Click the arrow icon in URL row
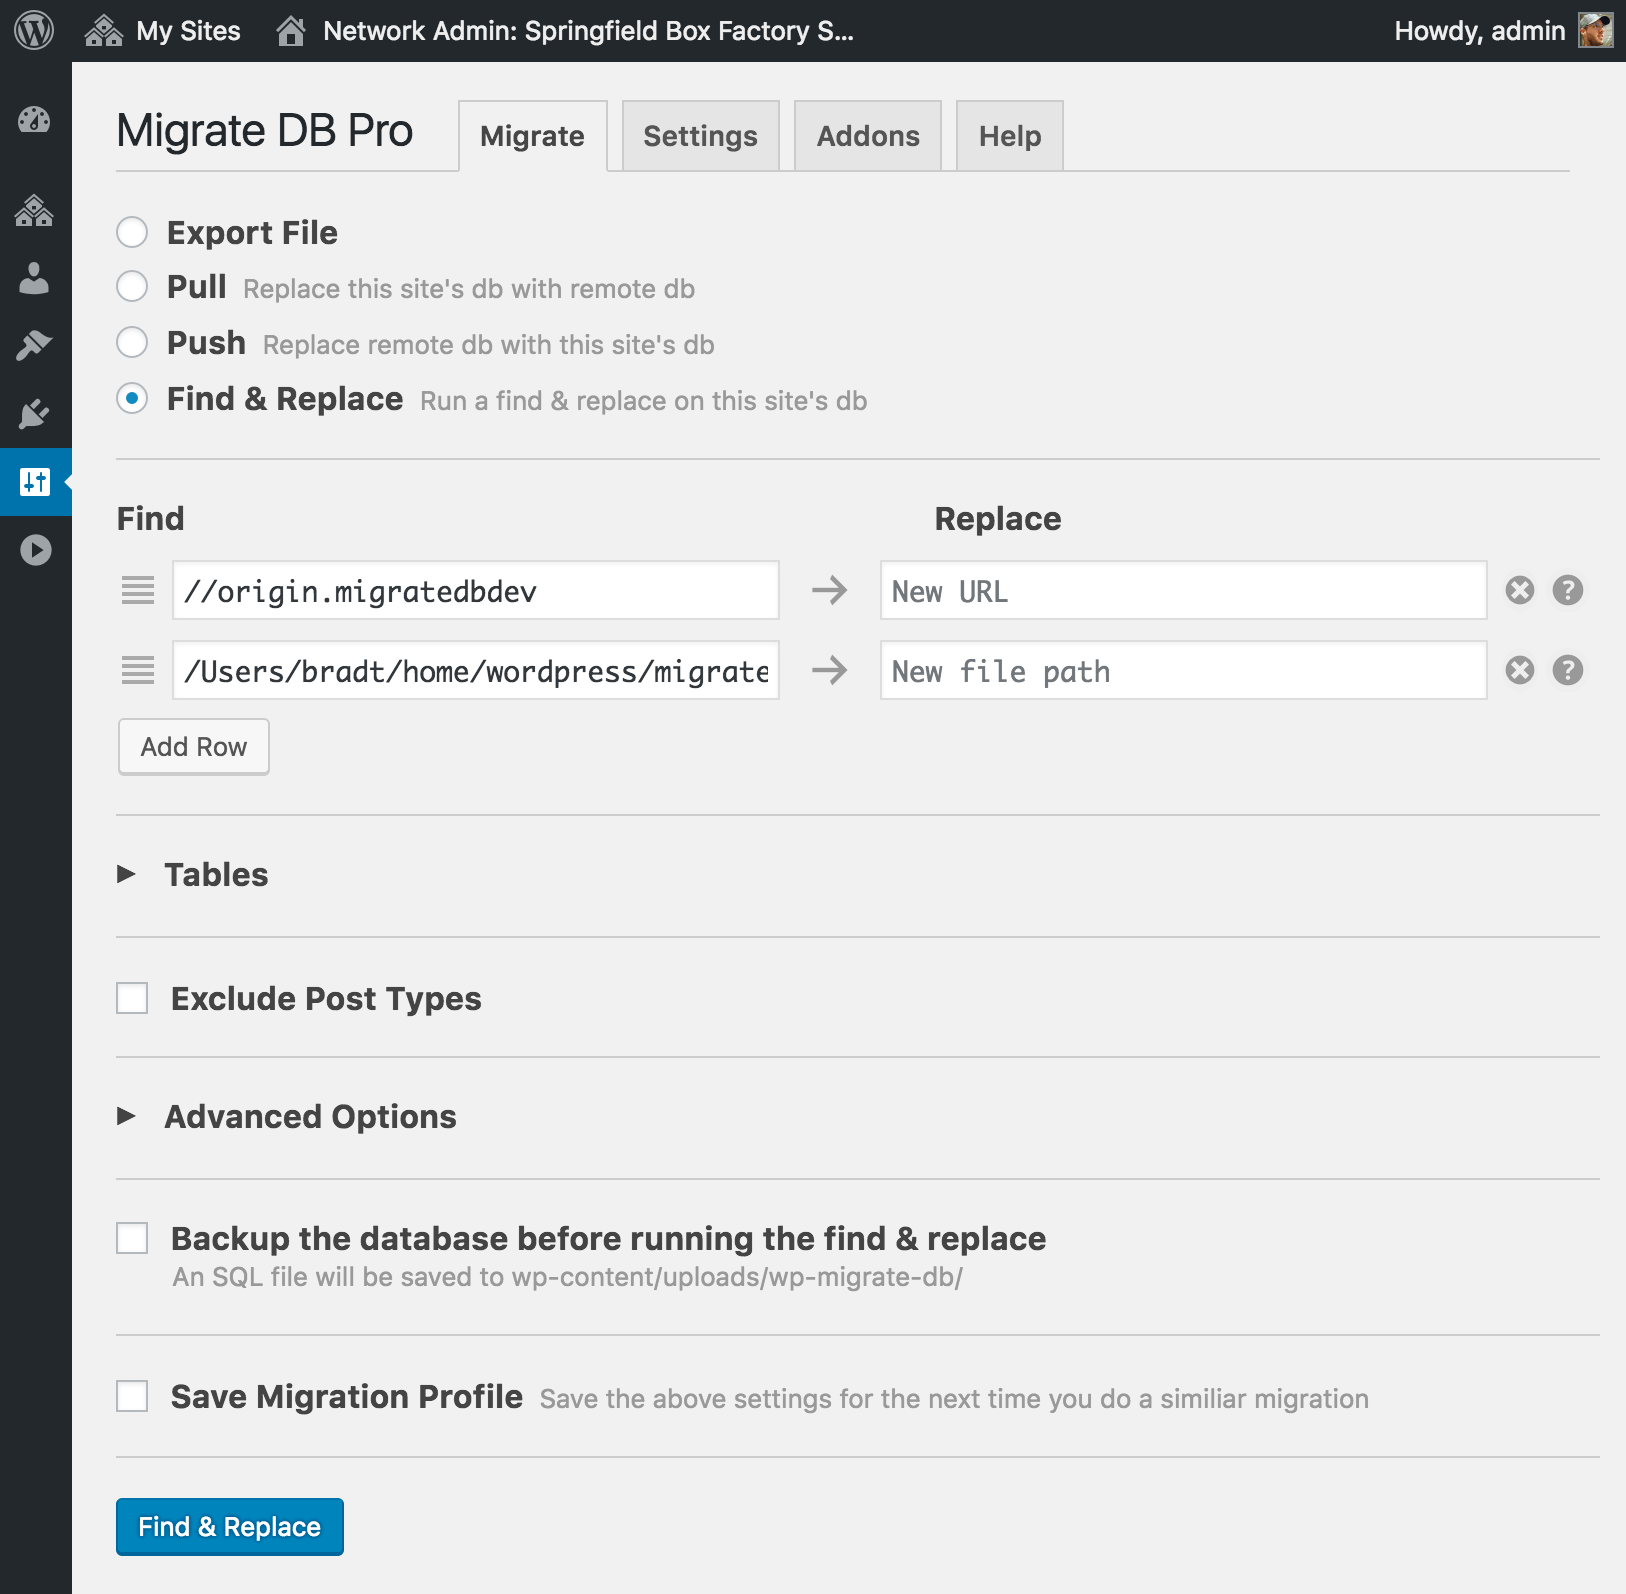This screenshot has height=1594, width=1626. (829, 590)
